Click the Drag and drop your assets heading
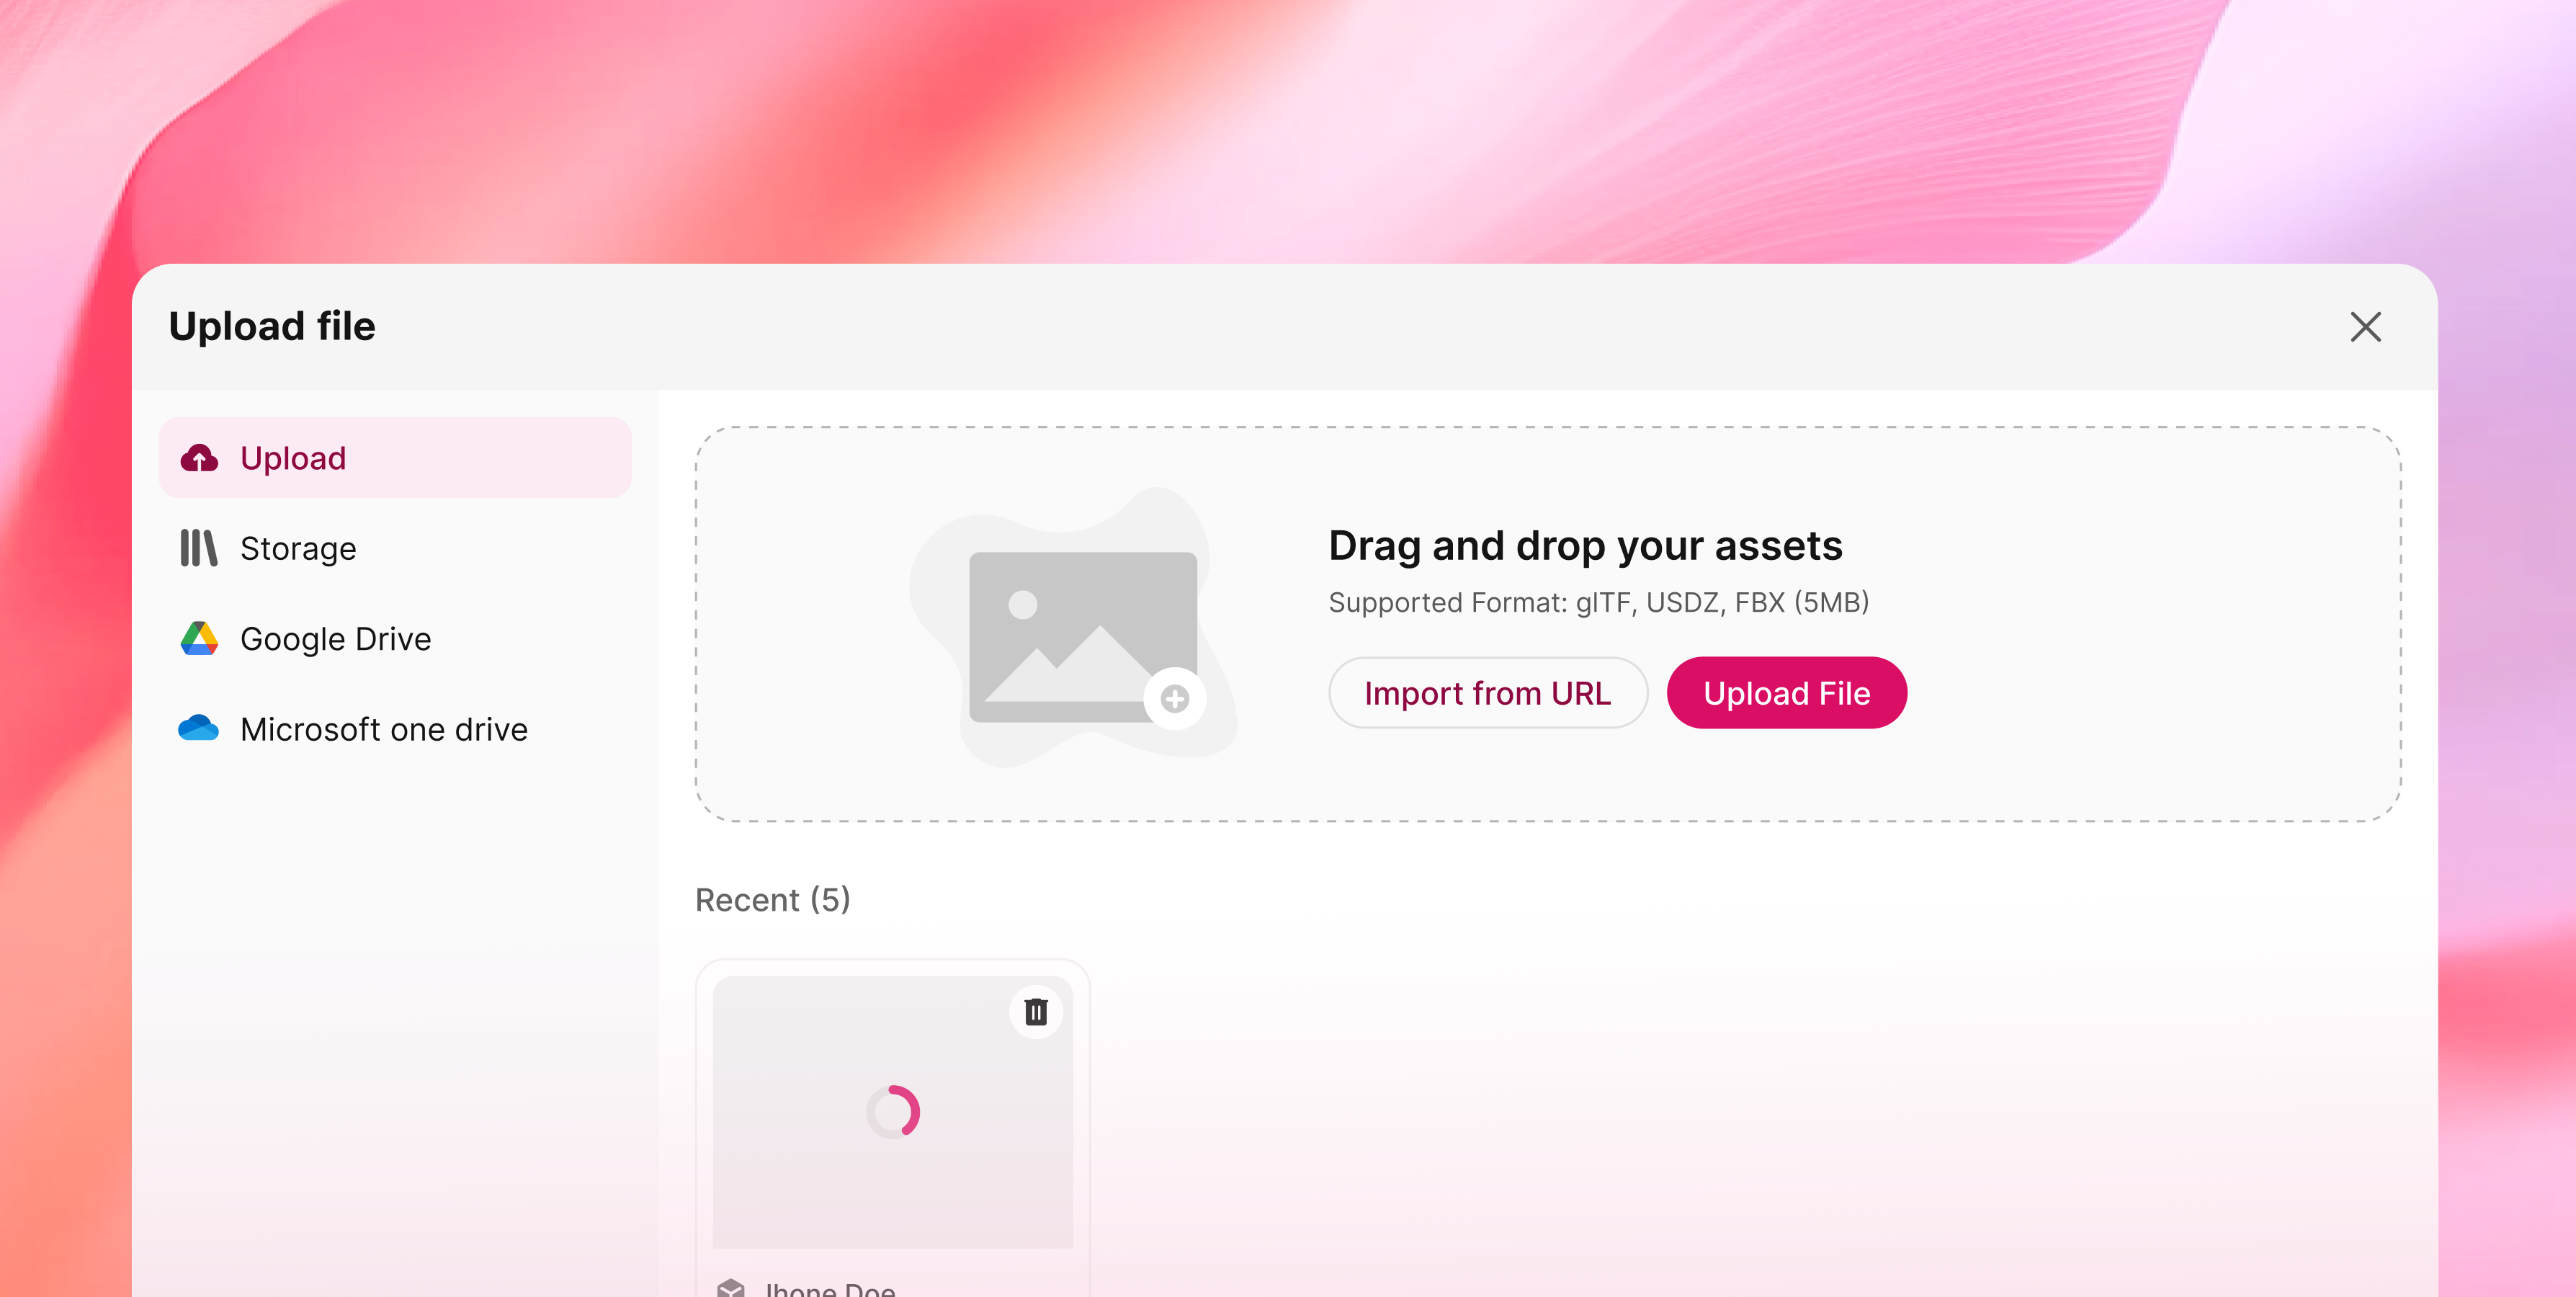The width and height of the screenshot is (2576, 1297). click(x=1585, y=546)
